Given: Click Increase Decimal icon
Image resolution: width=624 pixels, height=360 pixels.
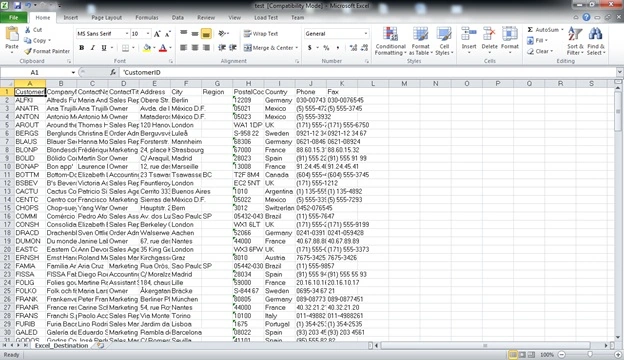Looking at the screenshot, I should pos(353,48).
